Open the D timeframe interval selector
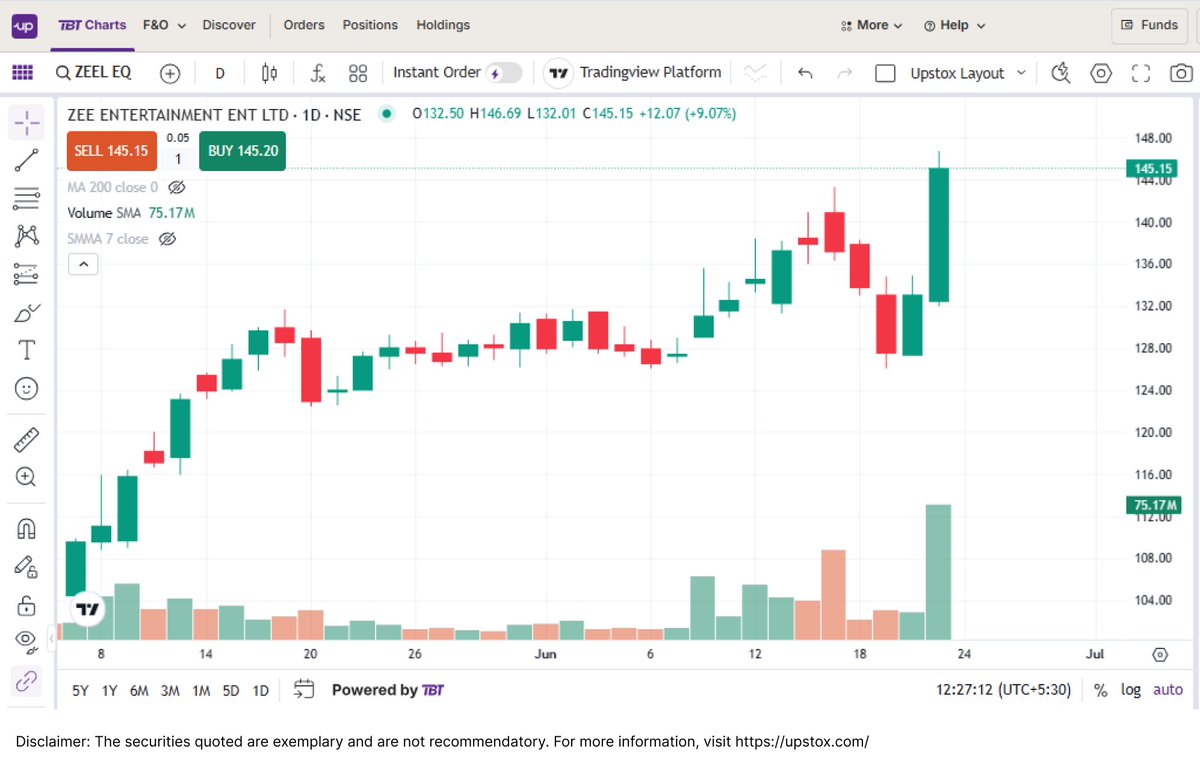Screen dimensions: 1200x761 (x=220, y=73)
